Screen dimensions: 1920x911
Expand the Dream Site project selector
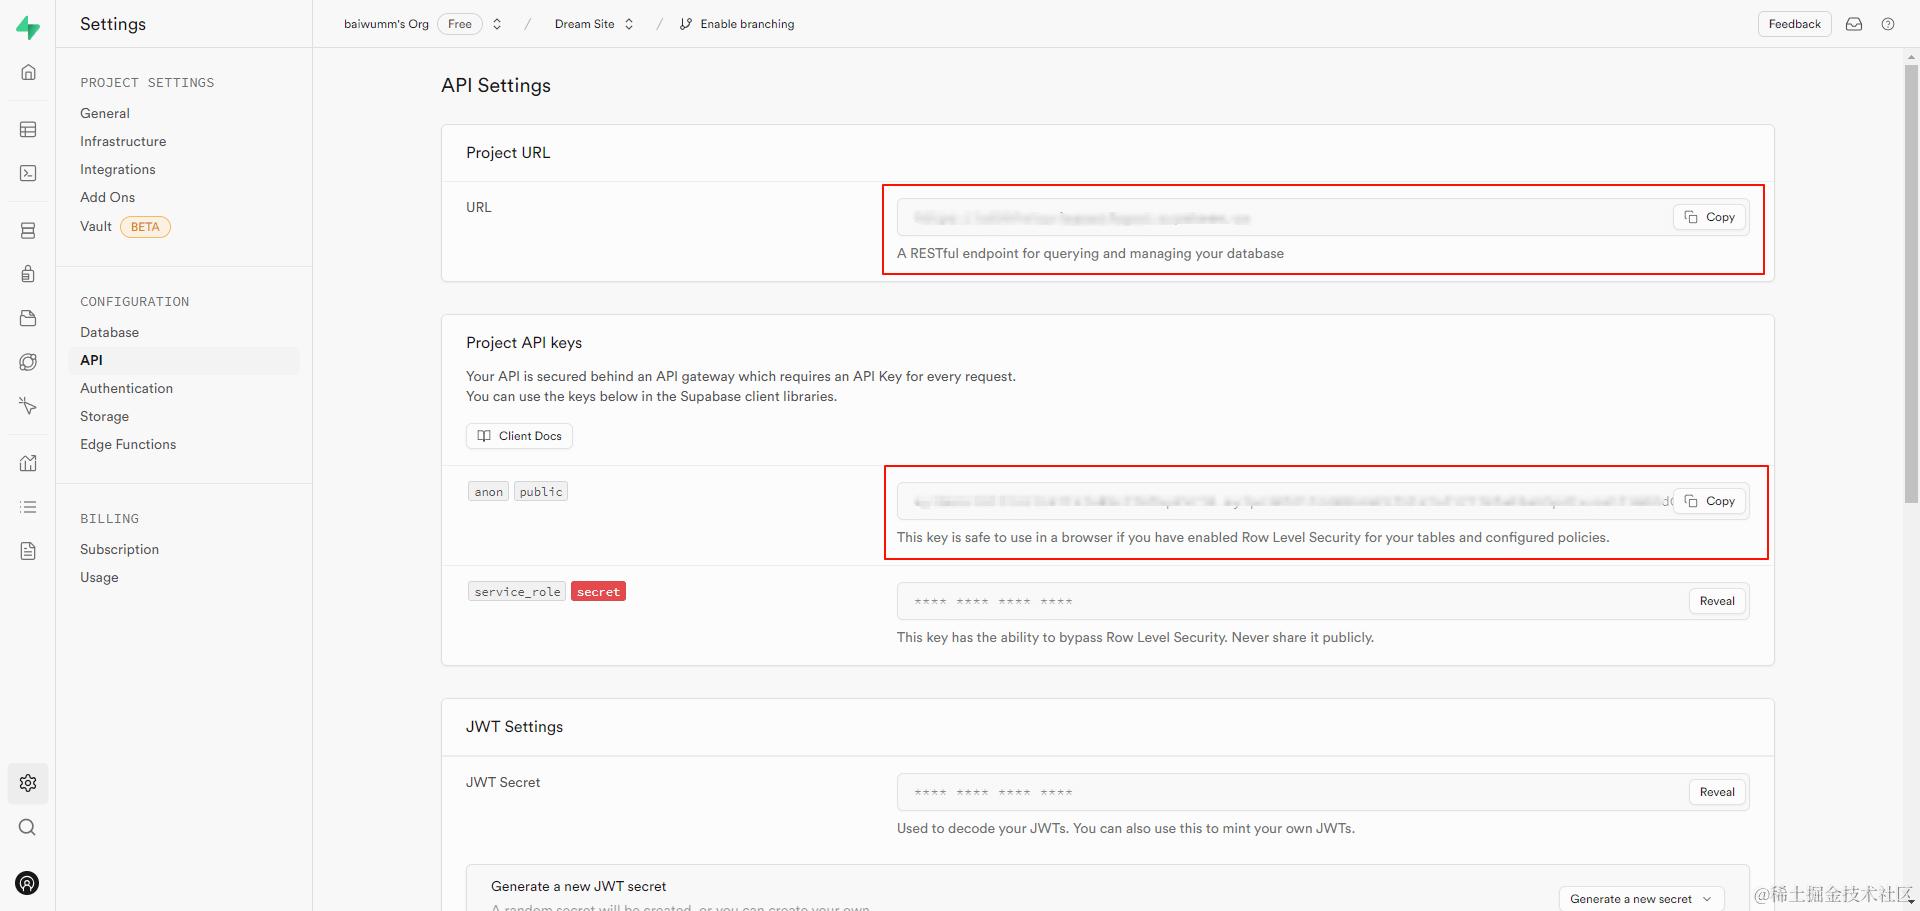629,24
